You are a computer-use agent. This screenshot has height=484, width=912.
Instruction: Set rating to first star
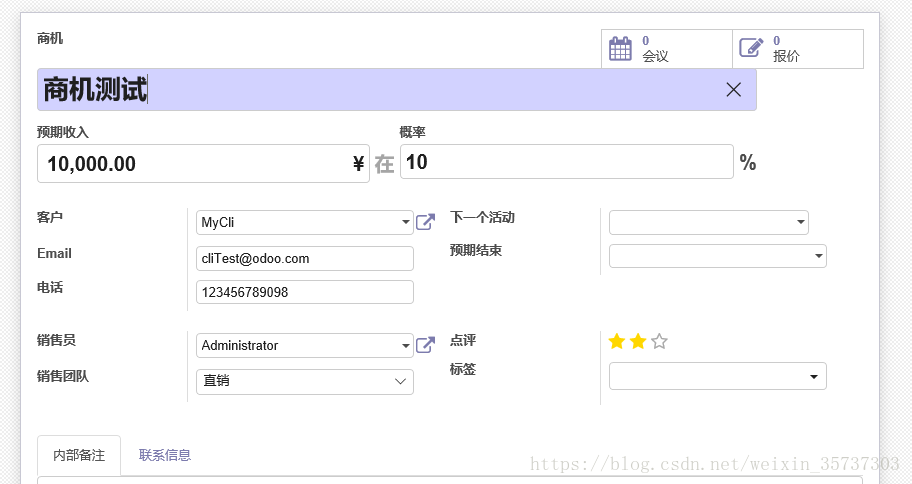tap(617, 341)
